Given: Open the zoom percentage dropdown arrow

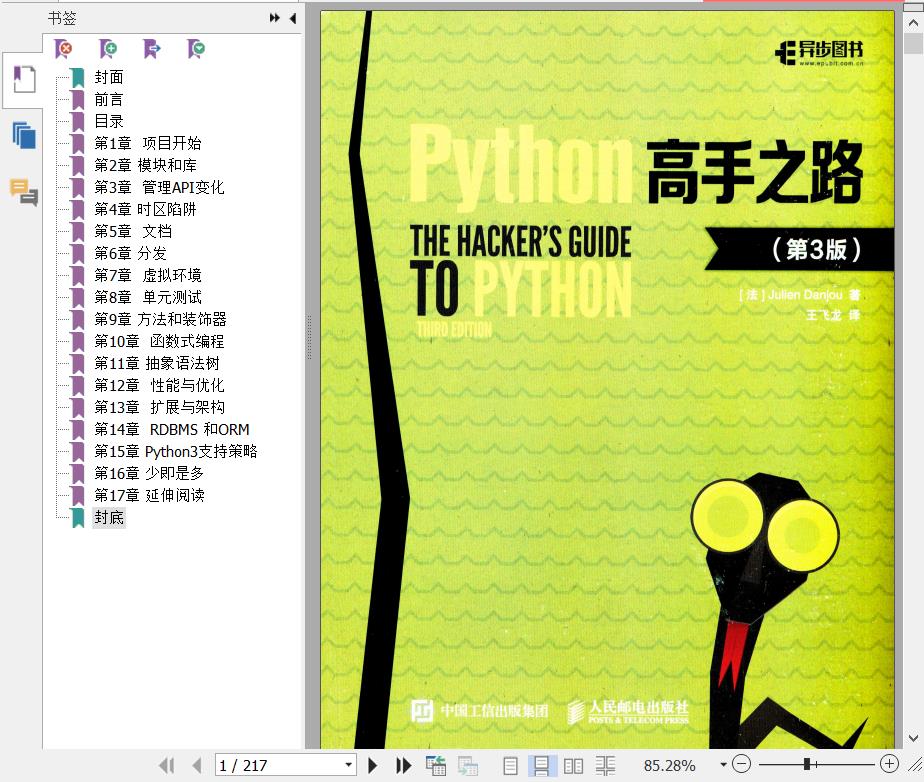Looking at the screenshot, I should (x=723, y=765).
